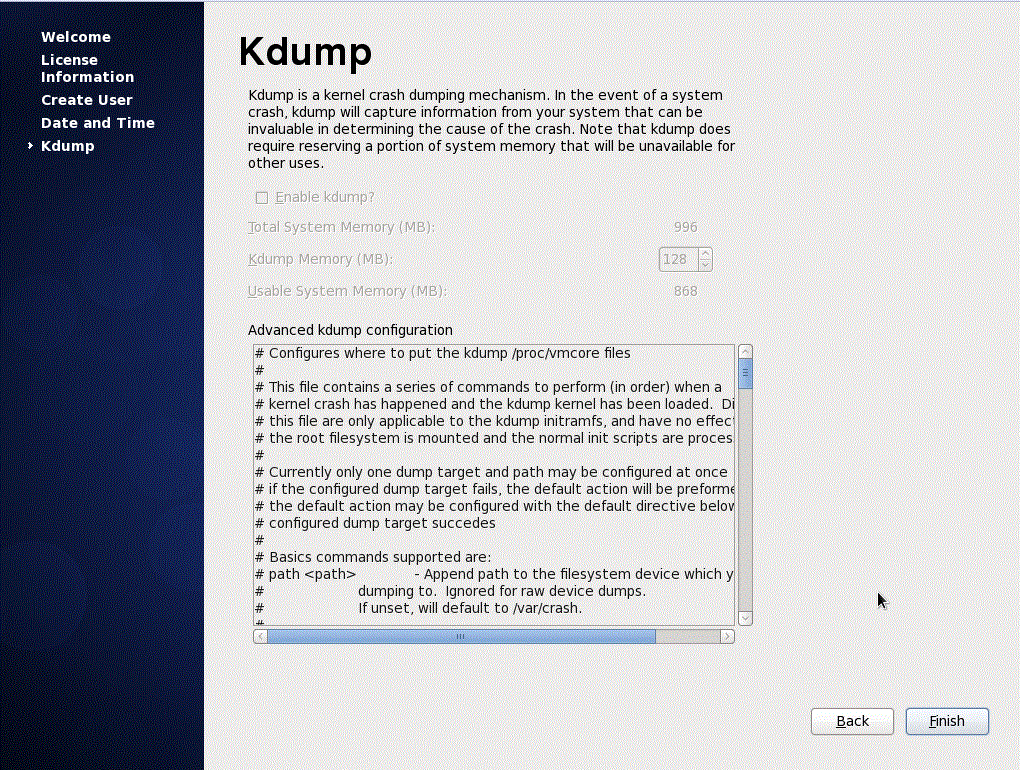The width and height of the screenshot is (1020, 770).
Task: Click the horizontal scrollbar right arrow
Action: [x=727, y=636]
